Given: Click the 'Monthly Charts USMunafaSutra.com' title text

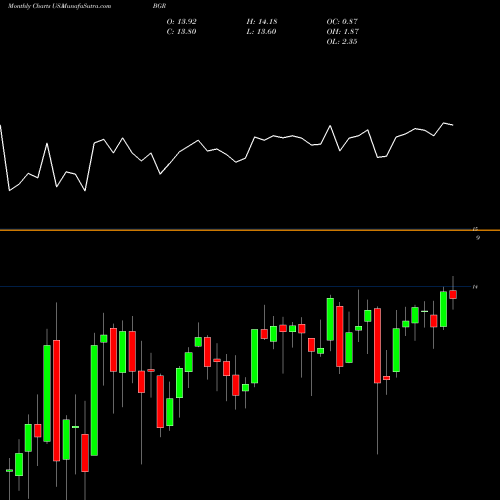Looking at the screenshot, I should (59, 6).
